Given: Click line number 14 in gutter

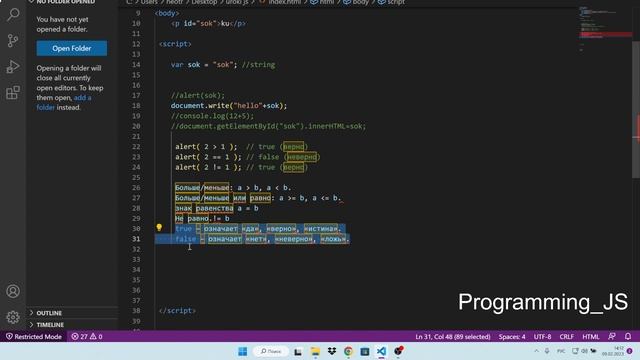Looking at the screenshot, I should click(136, 64).
